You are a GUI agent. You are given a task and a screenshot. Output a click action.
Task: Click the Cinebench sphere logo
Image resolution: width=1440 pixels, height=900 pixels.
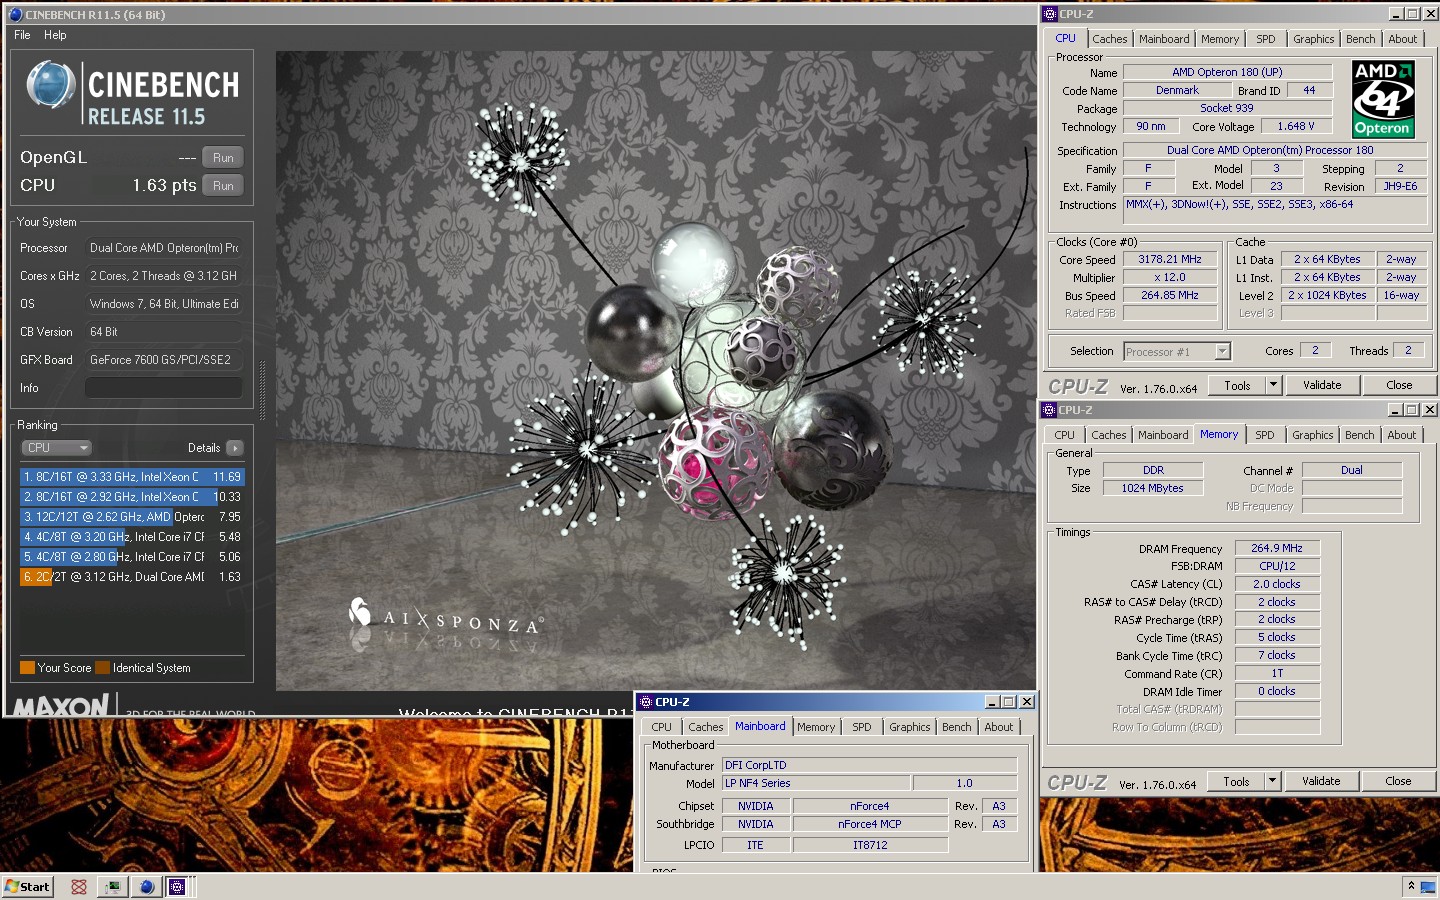tap(50, 85)
